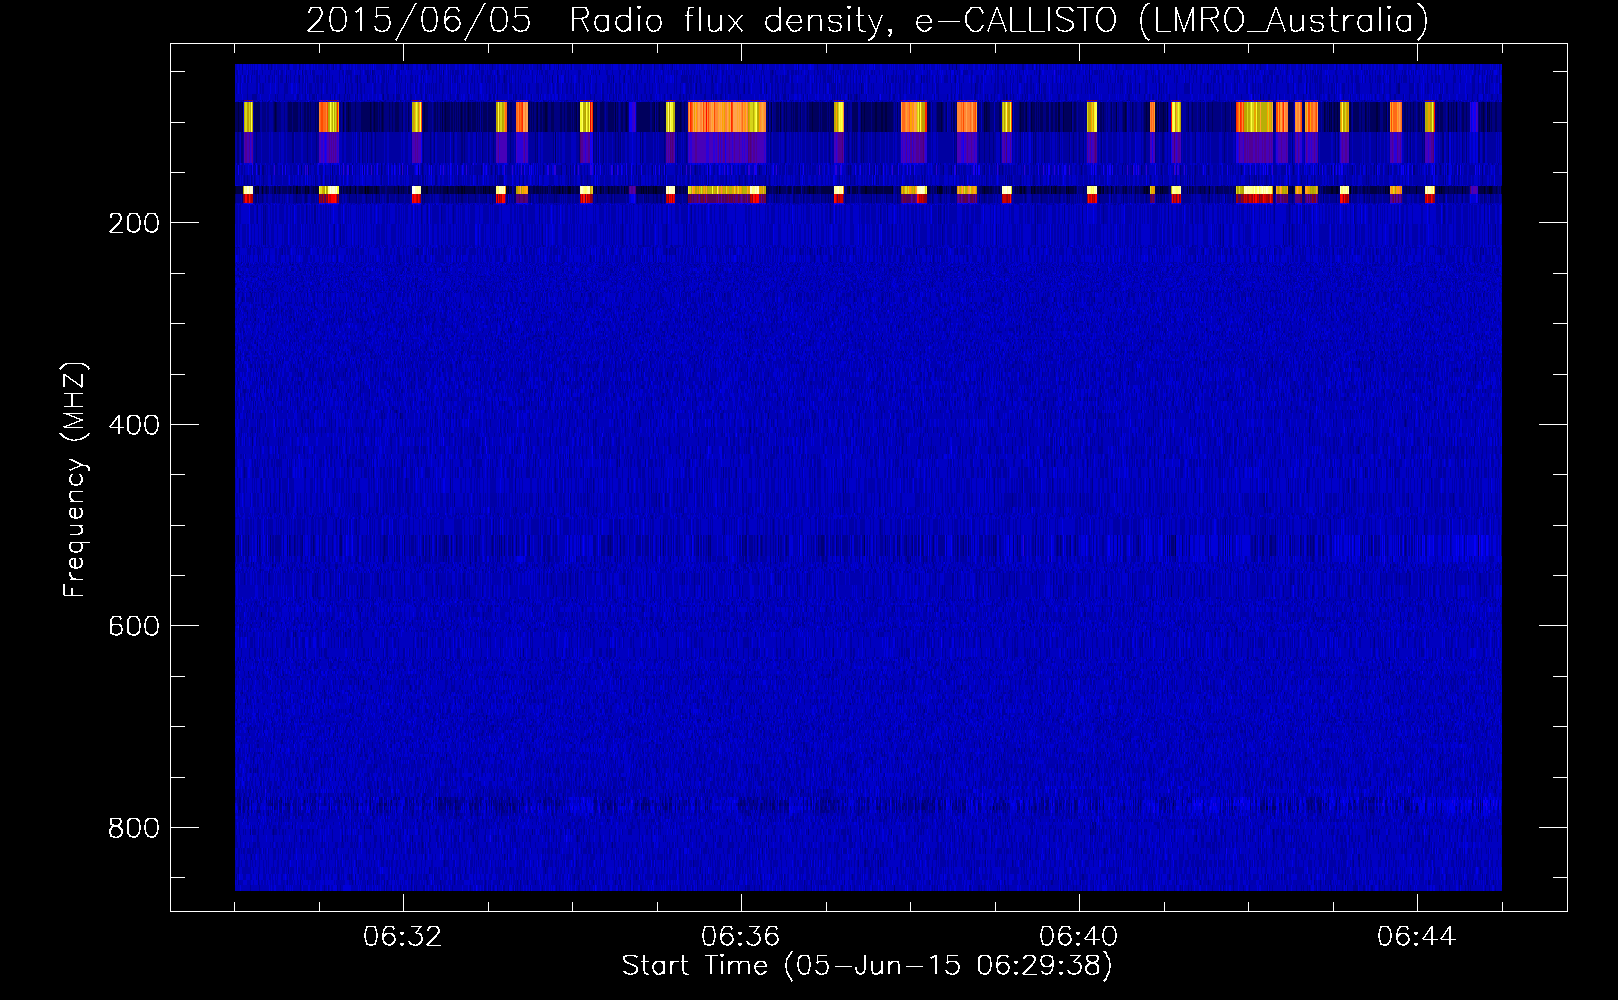Click the 600 frequency tick label
The image size is (1618, 1000).
coord(134,626)
